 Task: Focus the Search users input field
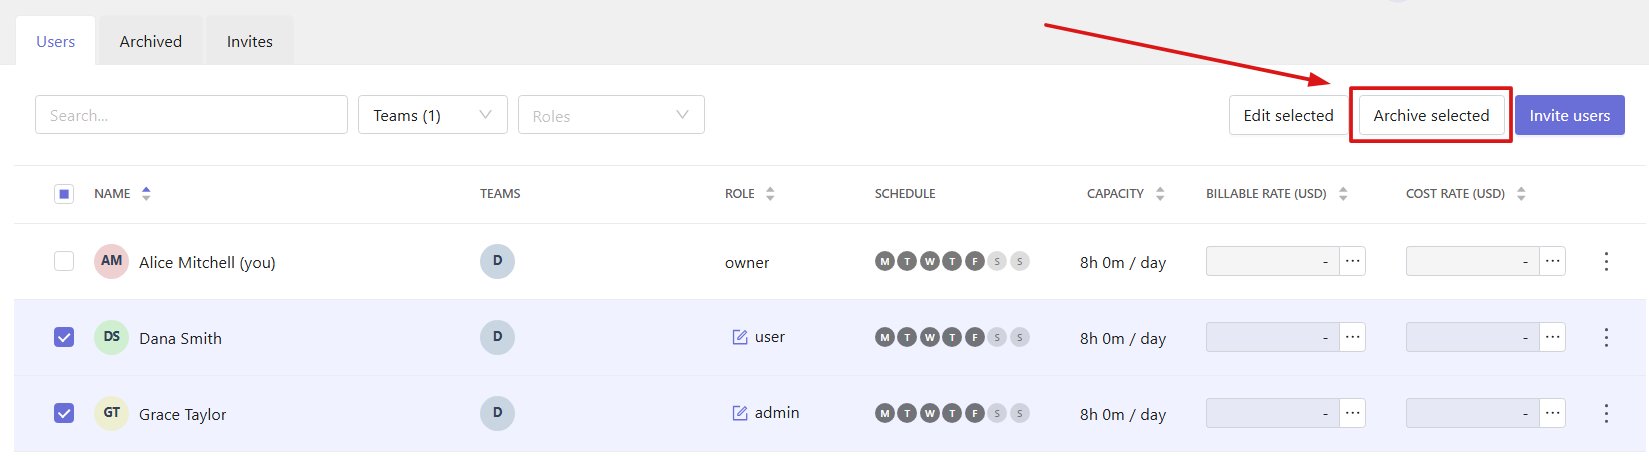[x=191, y=115]
